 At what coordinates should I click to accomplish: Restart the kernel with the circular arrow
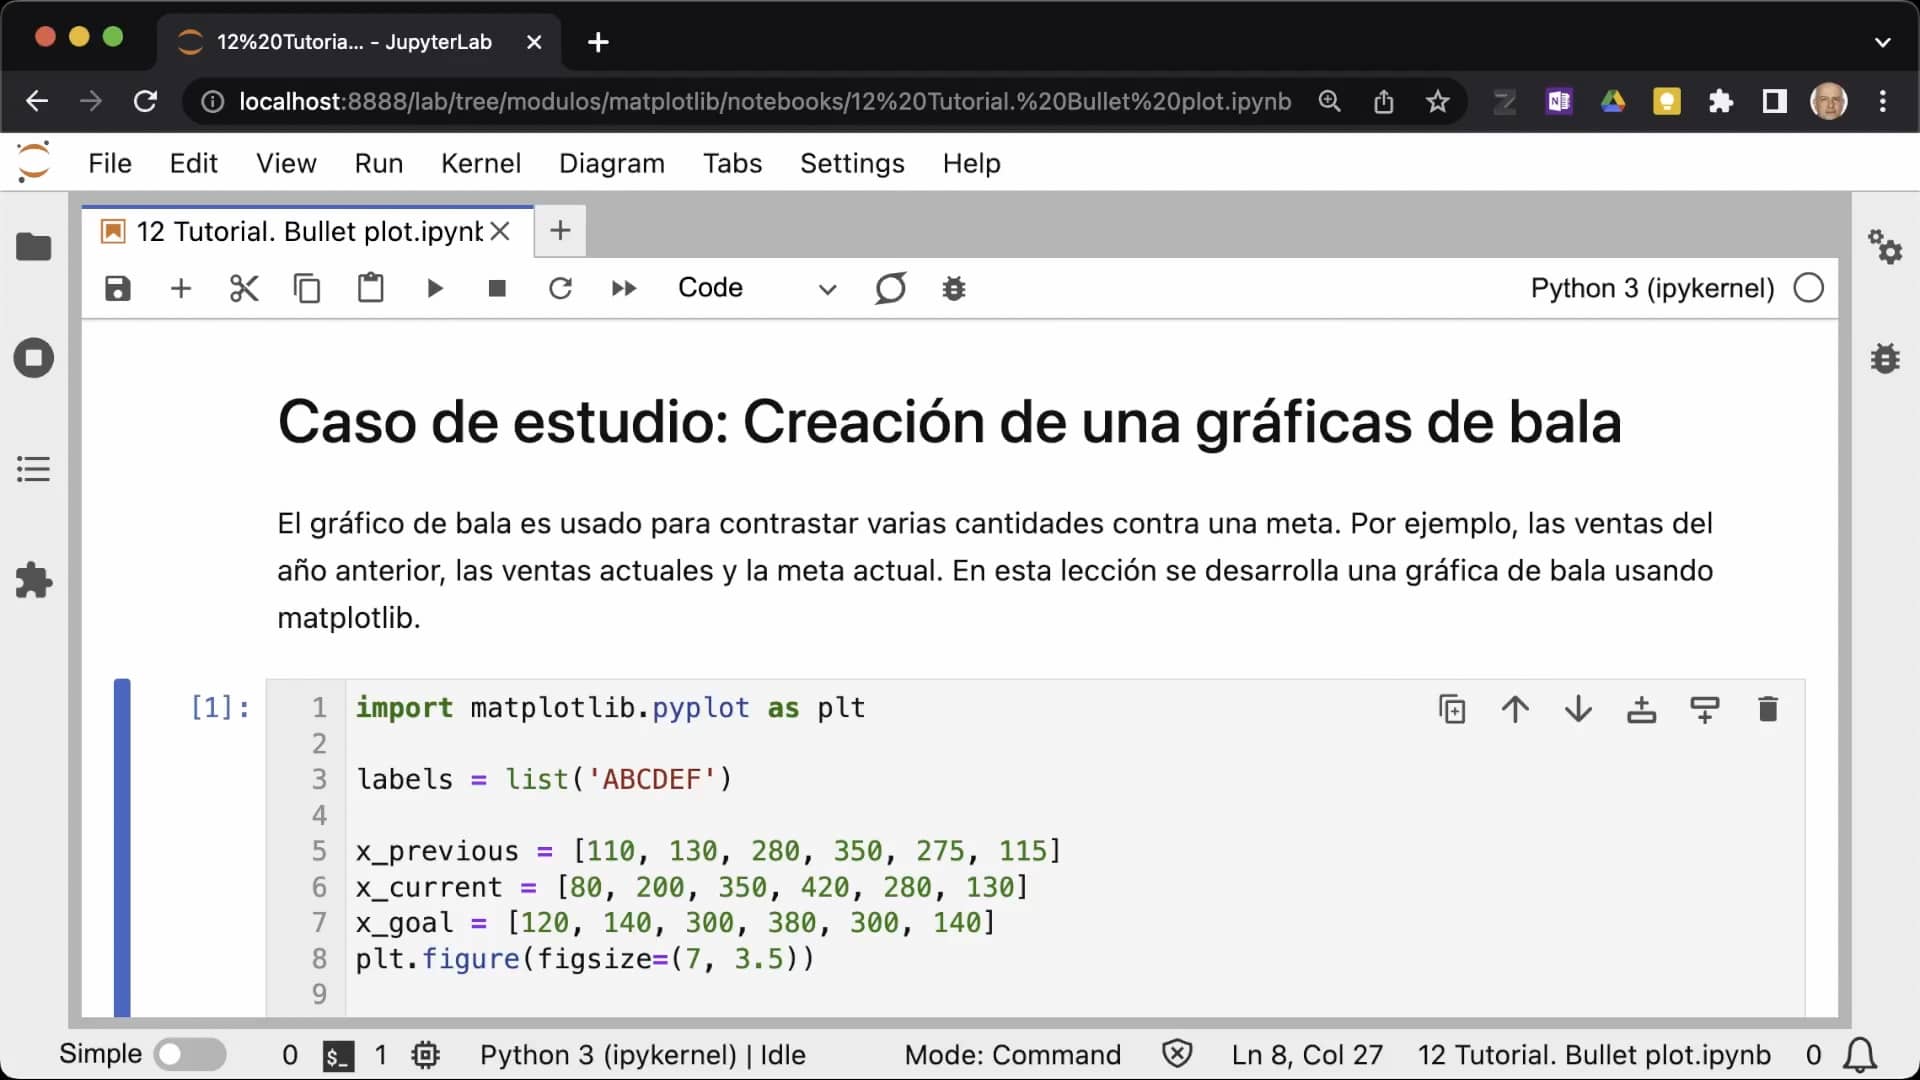pyautogui.click(x=560, y=289)
